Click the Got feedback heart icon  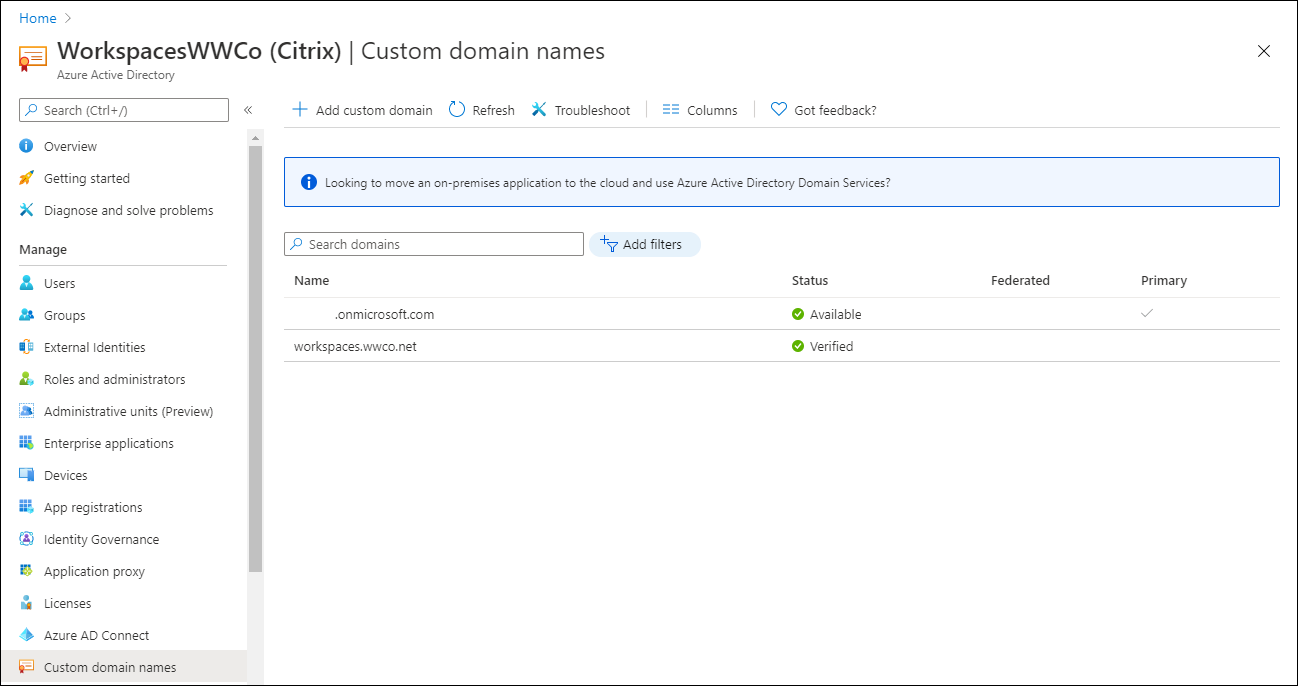(x=779, y=110)
